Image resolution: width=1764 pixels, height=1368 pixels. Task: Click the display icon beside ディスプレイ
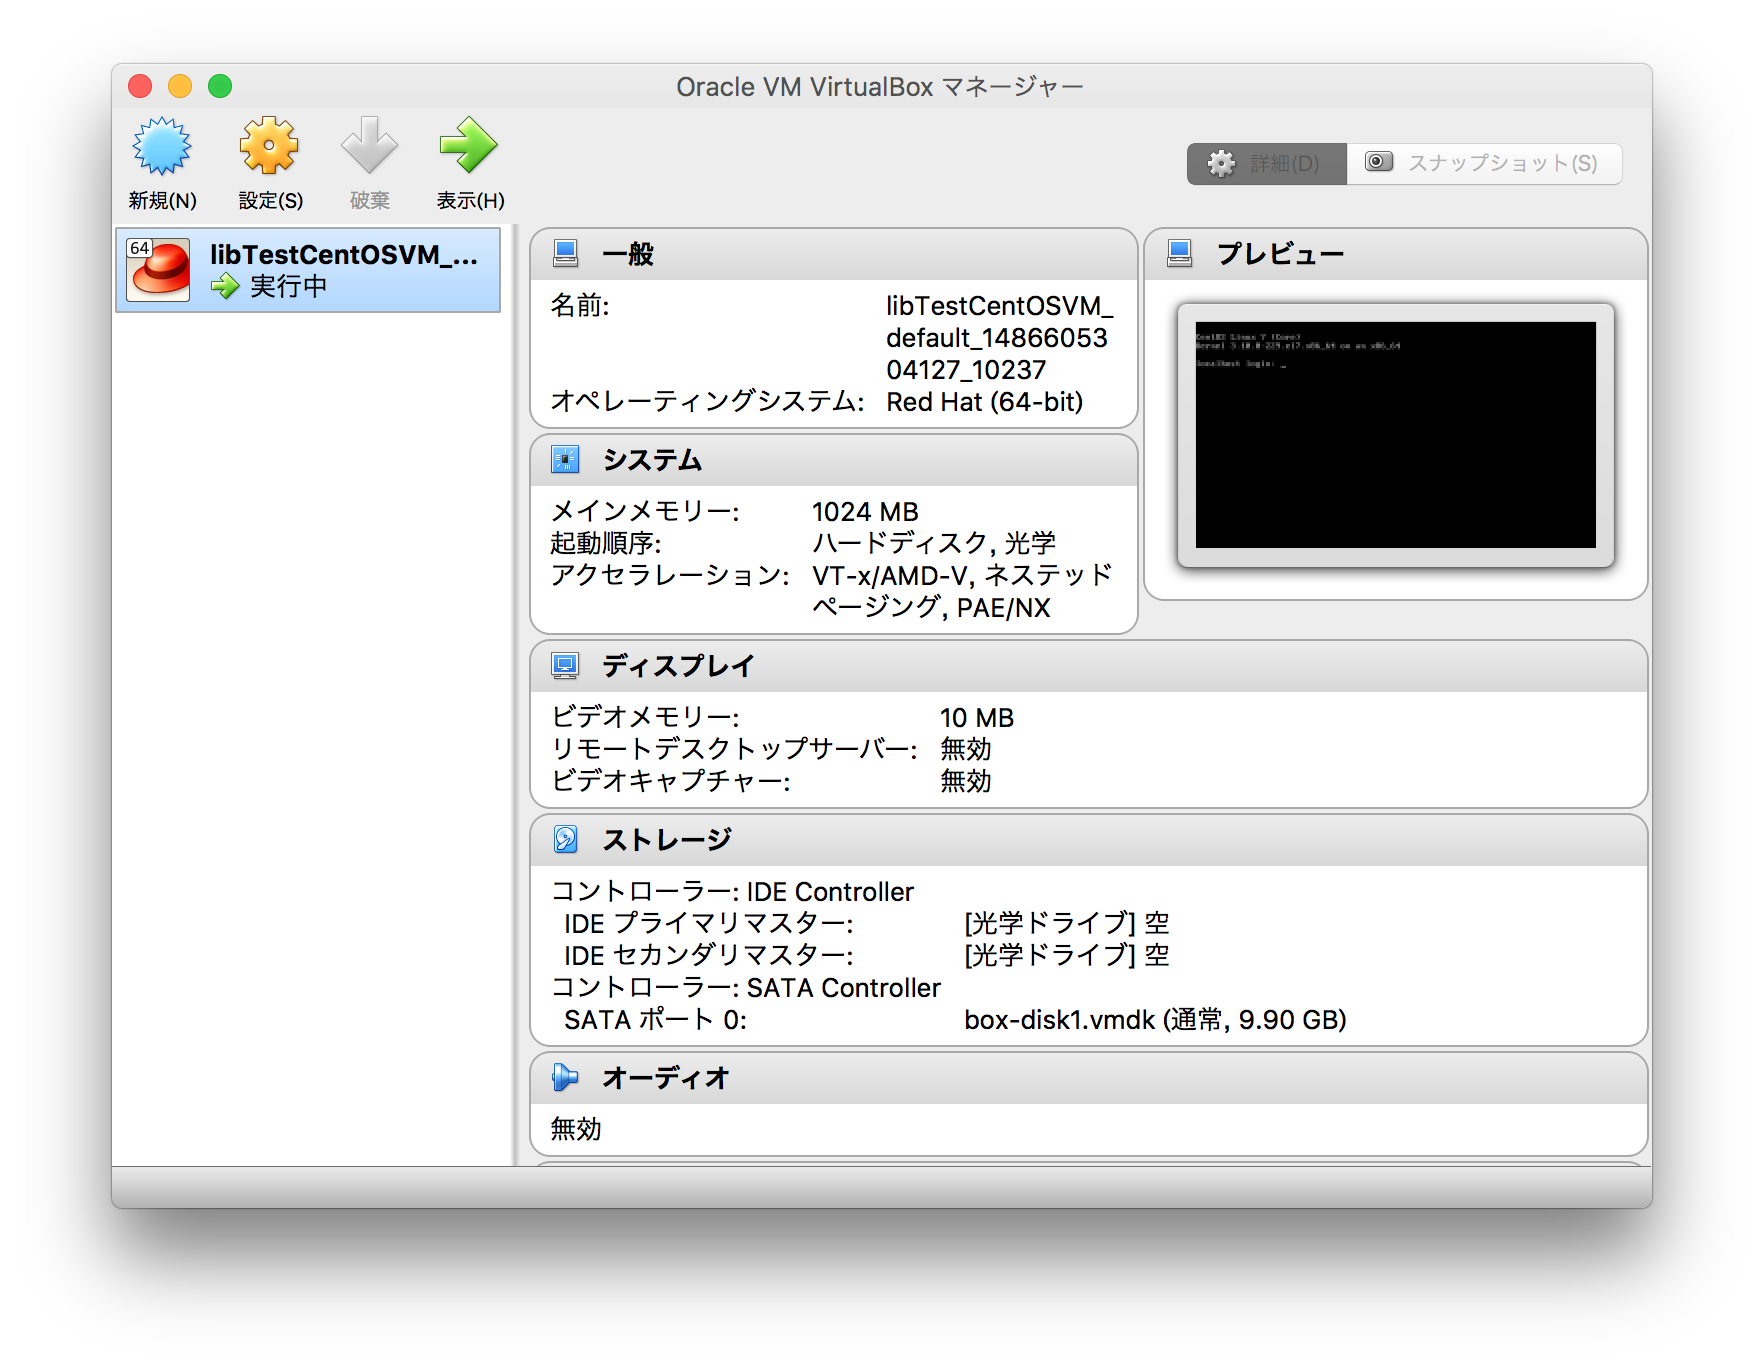point(565,665)
